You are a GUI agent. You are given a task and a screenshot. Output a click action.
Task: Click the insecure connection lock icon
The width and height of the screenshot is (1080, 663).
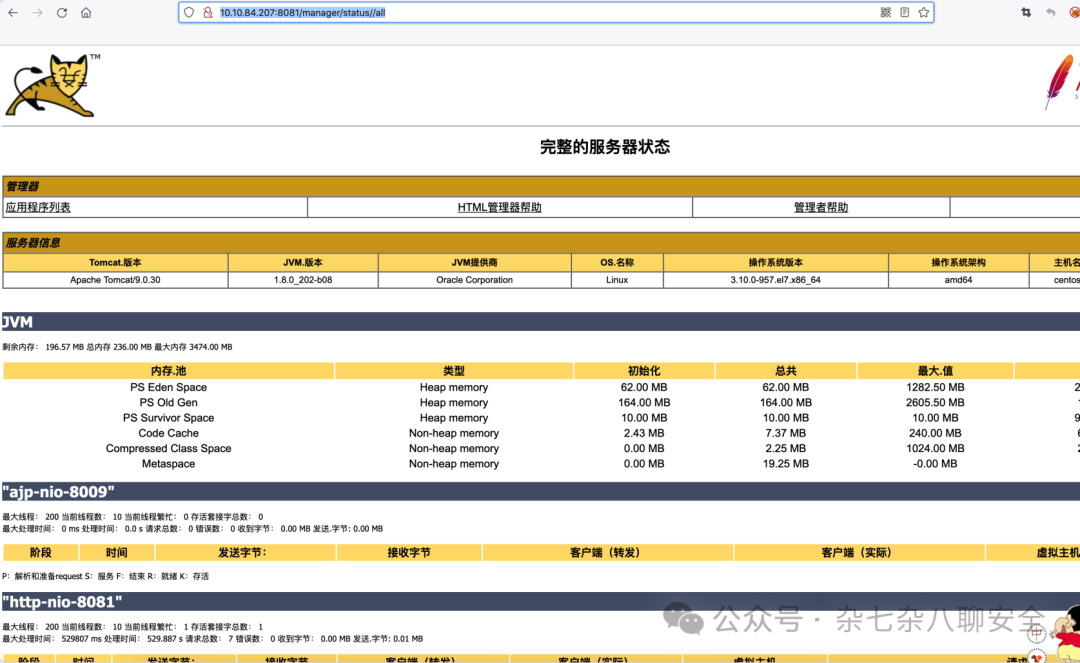(207, 12)
